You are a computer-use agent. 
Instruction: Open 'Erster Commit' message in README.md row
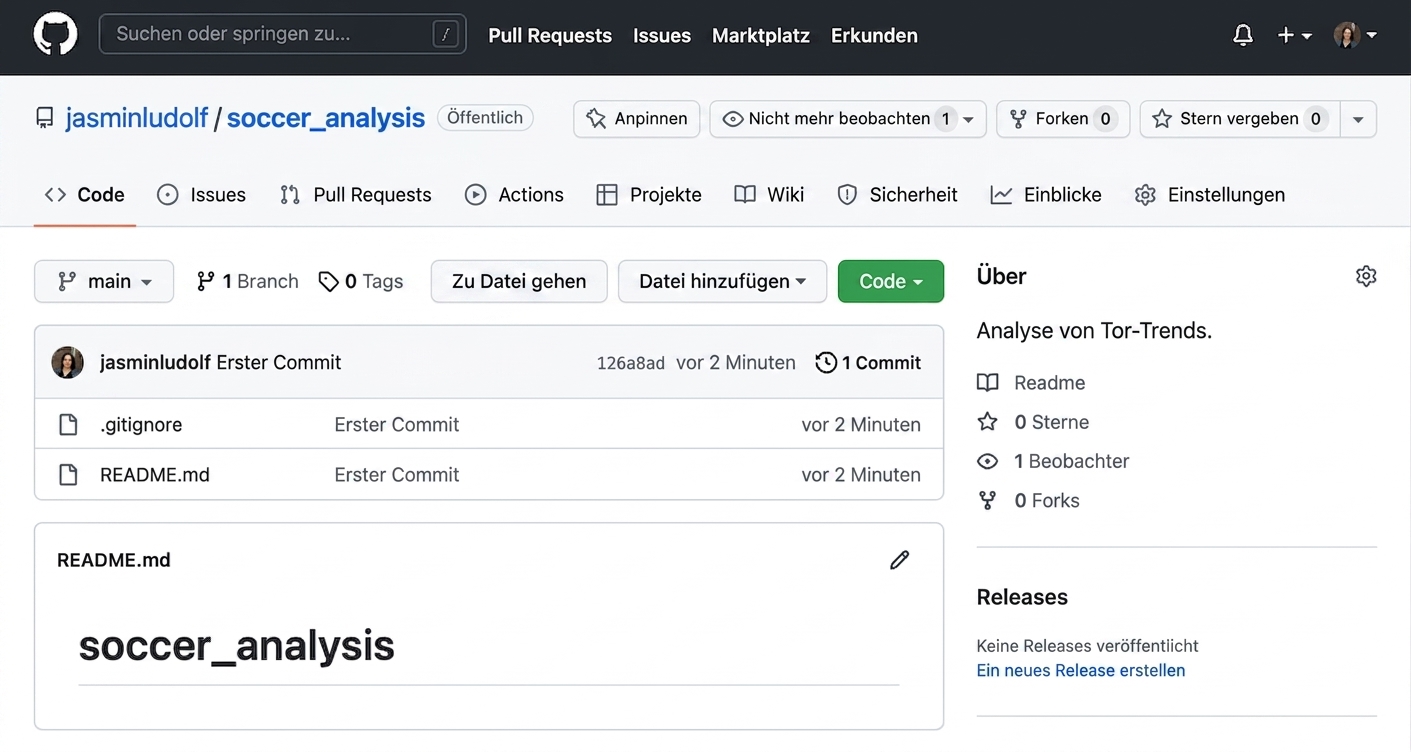point(397,475)
